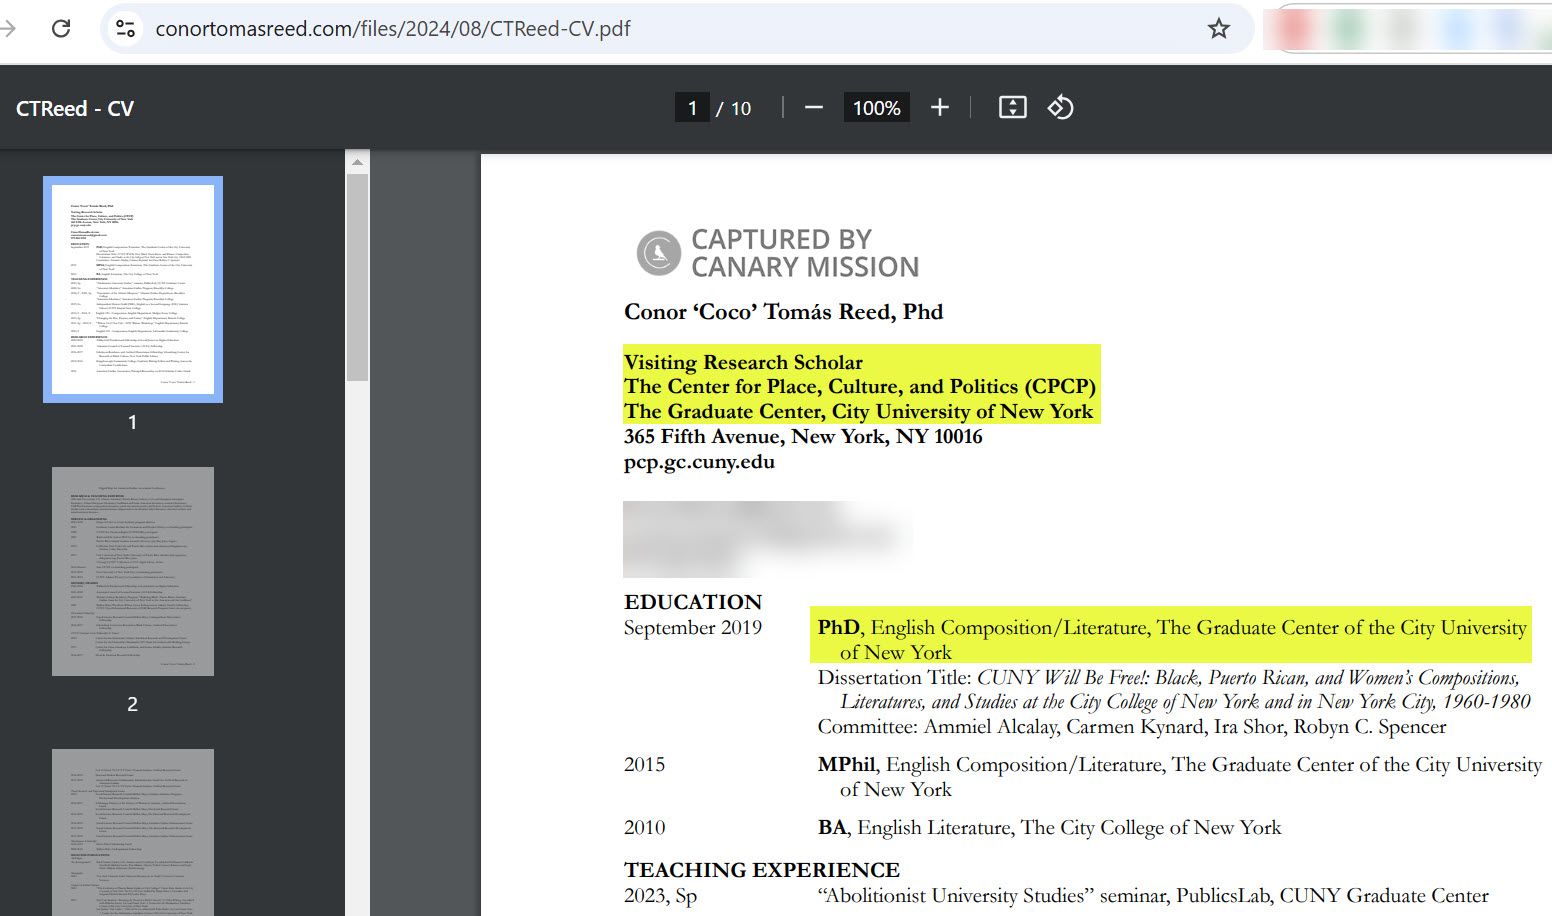This screenshot has height=916, width=1552.
Task: Zoom out with the minus icon
Action: click(x=813, y=108)
